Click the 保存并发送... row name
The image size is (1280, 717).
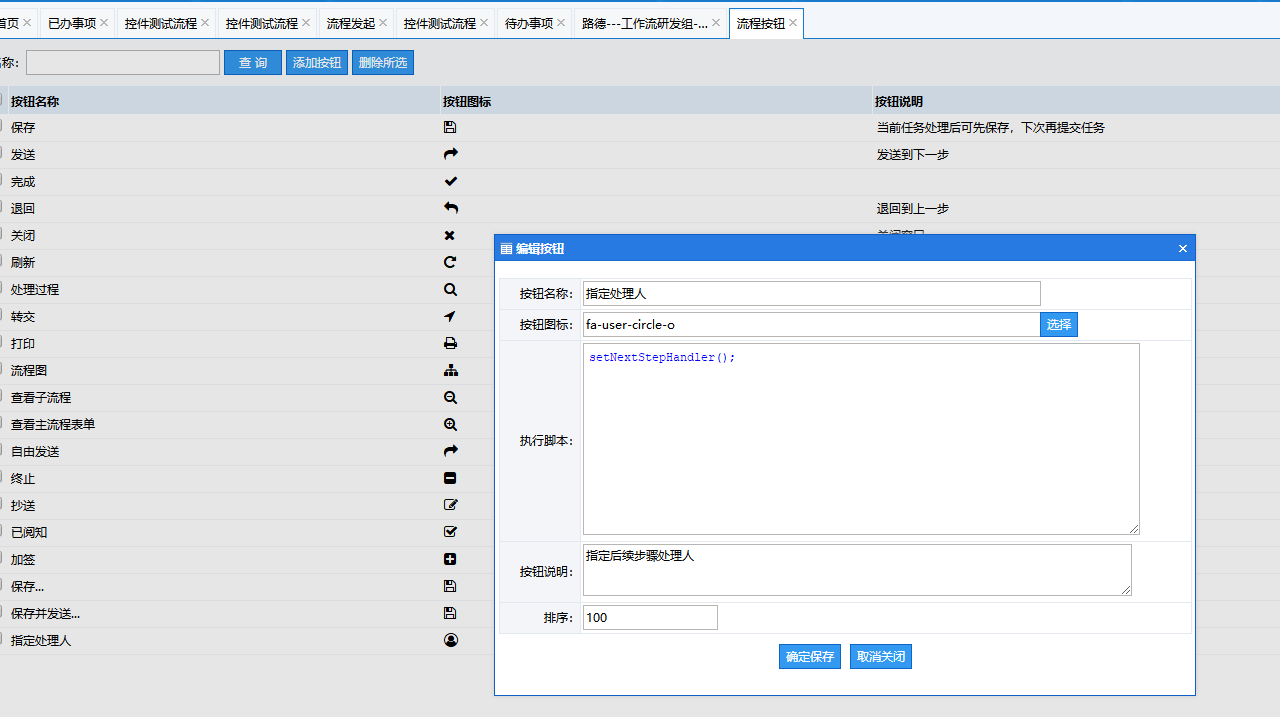coord(46,614)
